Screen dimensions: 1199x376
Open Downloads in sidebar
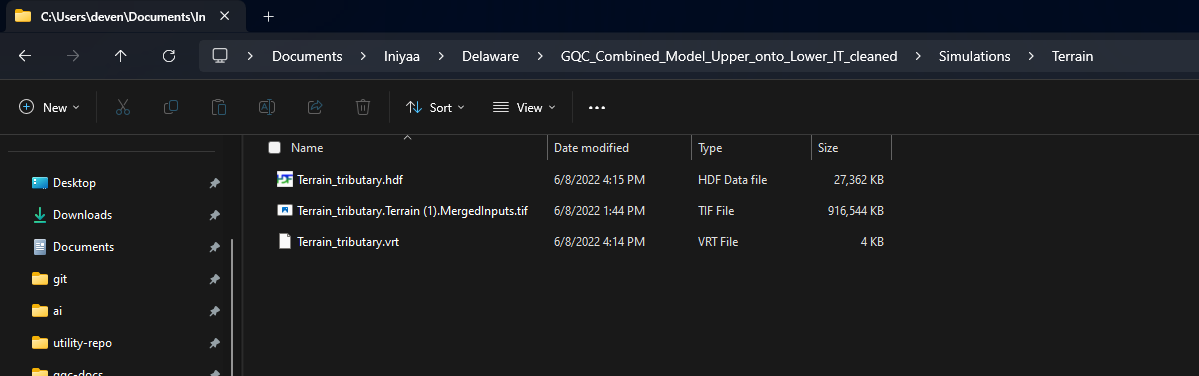point(83,216)
